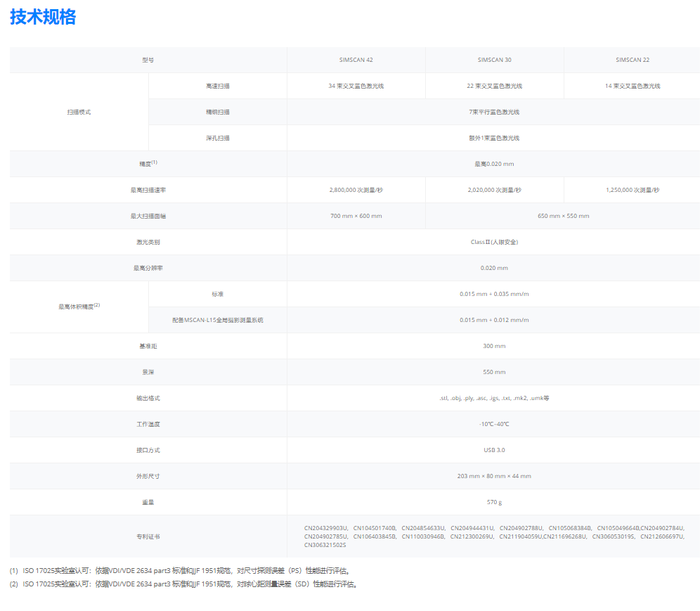This screenshot has height=611, width=700.
Task: Select the 扫描模式 row label
Action: 79,112
